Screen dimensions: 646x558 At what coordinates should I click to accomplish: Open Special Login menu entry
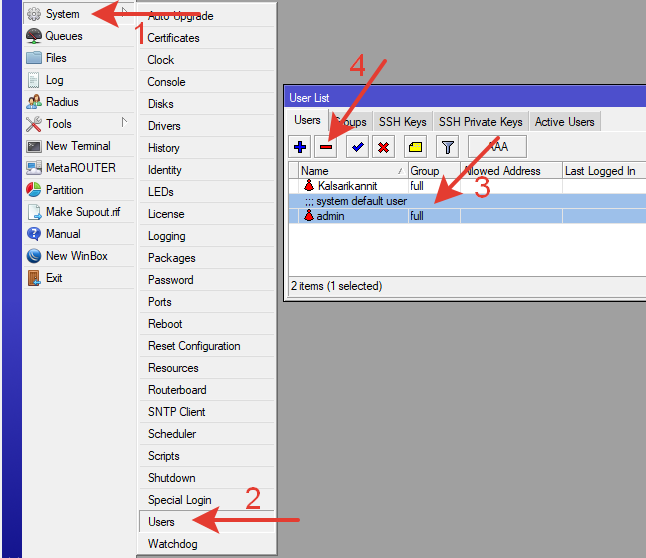(207, 500)
